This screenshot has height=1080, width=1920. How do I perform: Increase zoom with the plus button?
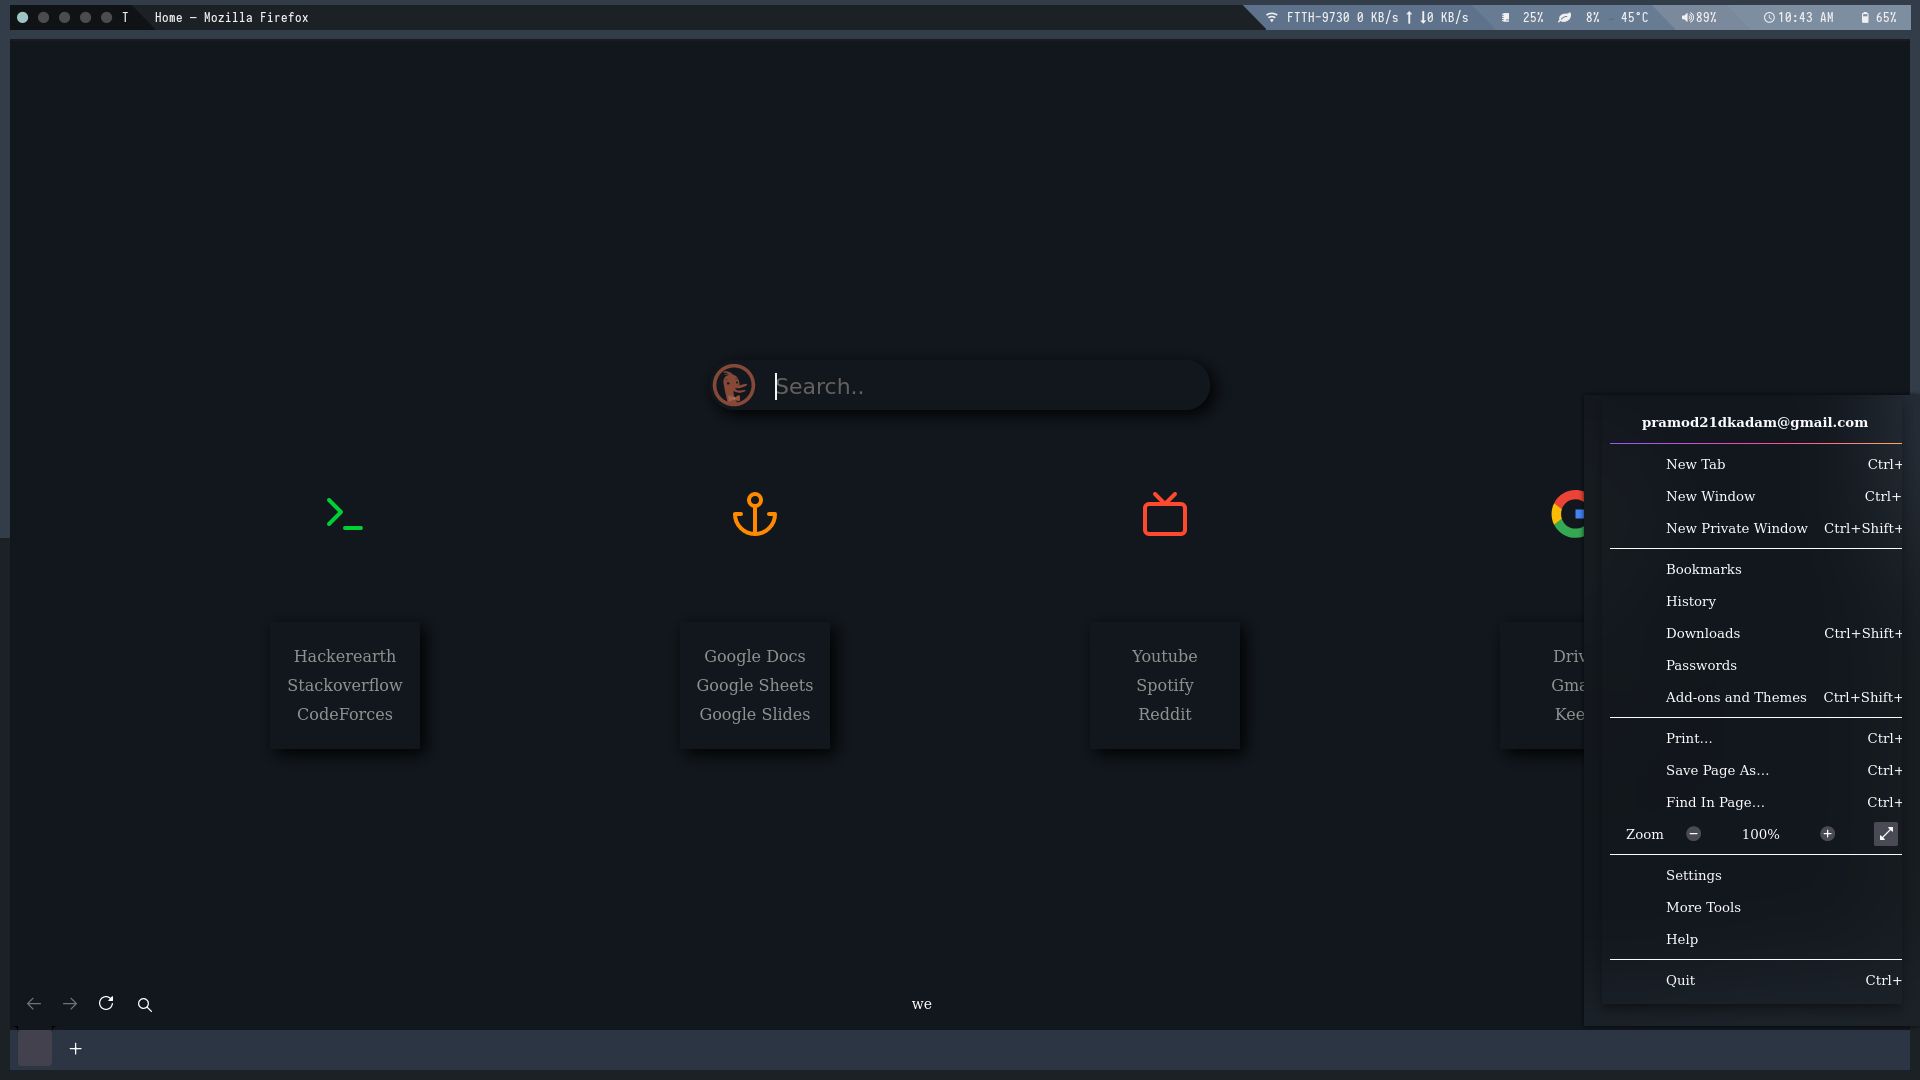[1827, 833]
